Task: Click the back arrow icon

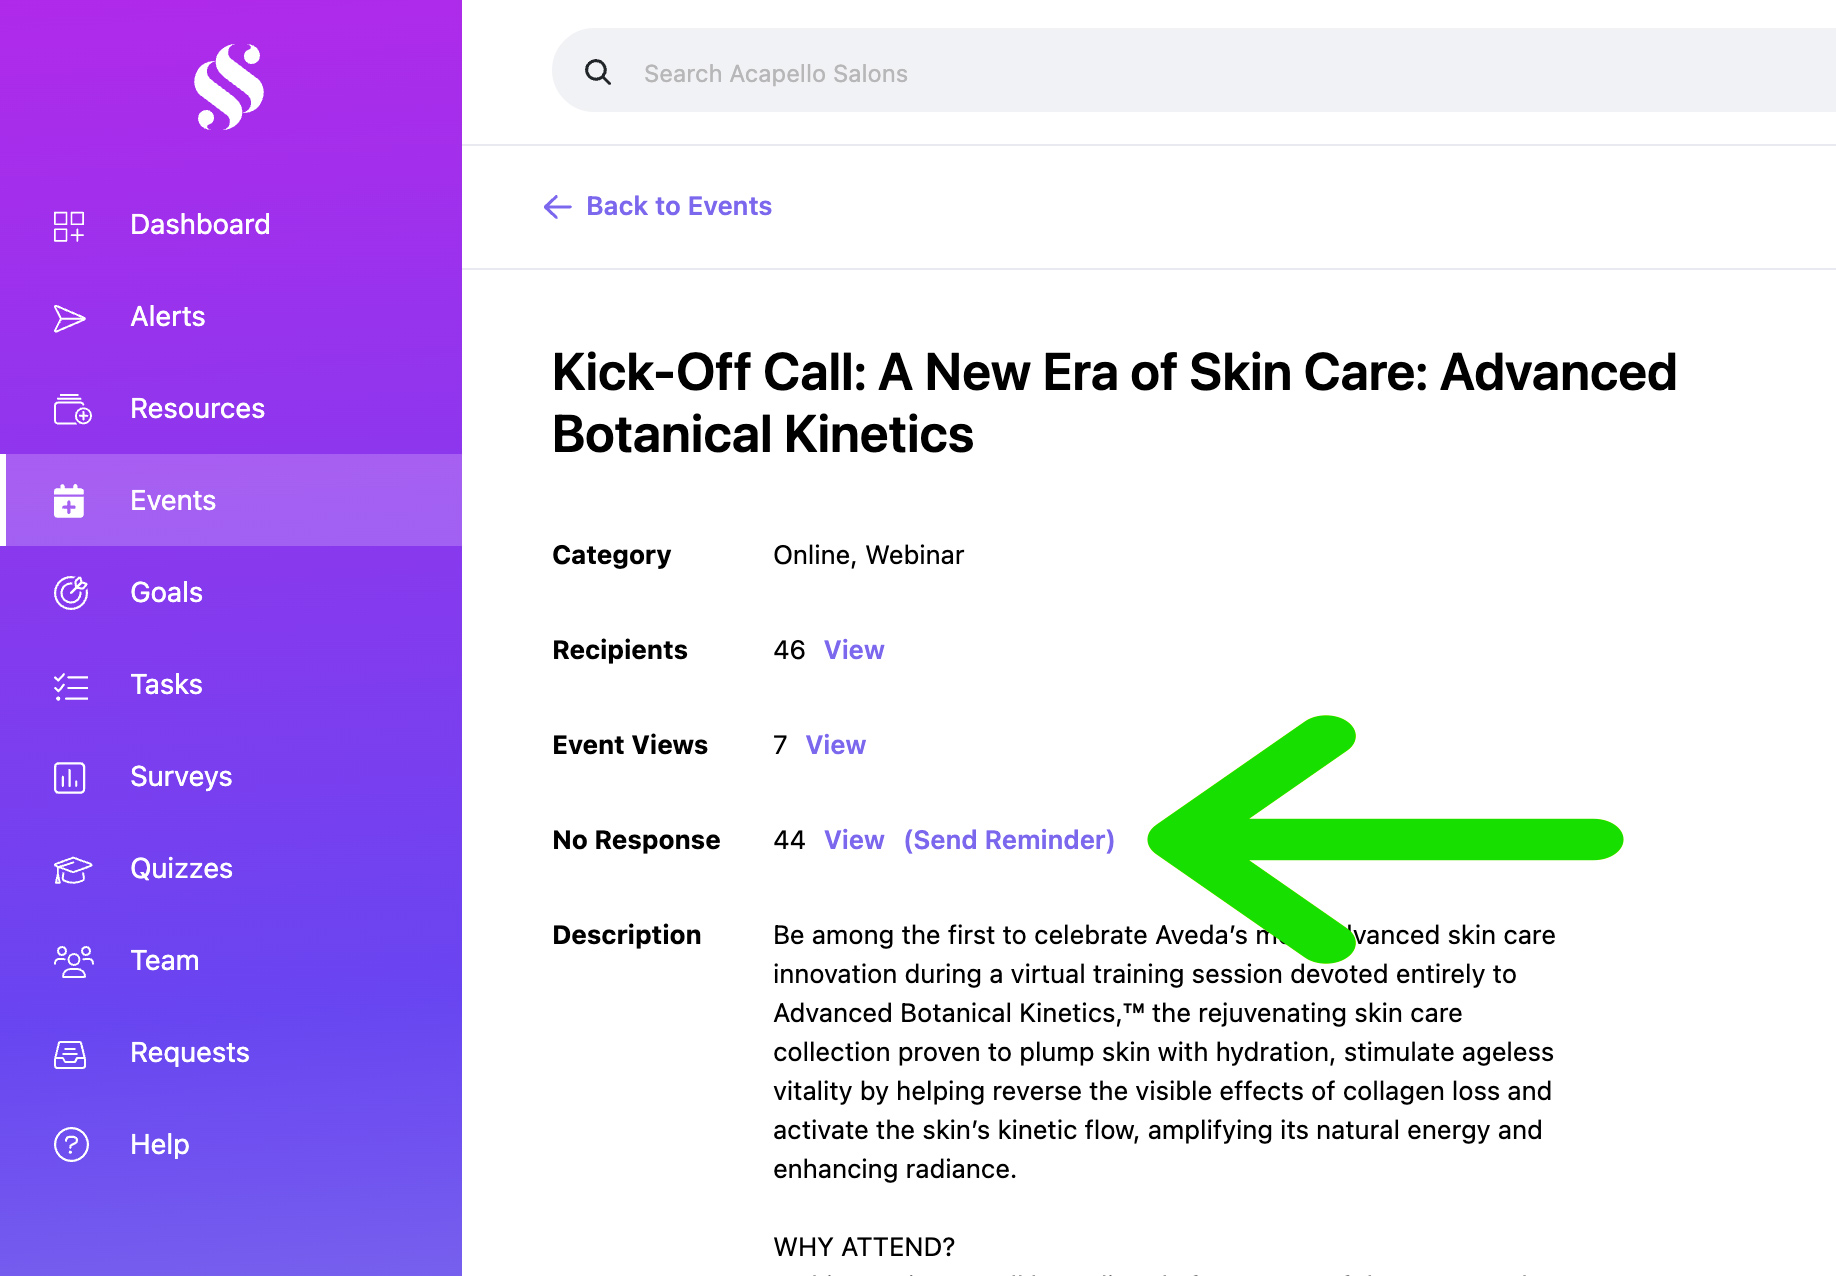Action: pos(557,206)
